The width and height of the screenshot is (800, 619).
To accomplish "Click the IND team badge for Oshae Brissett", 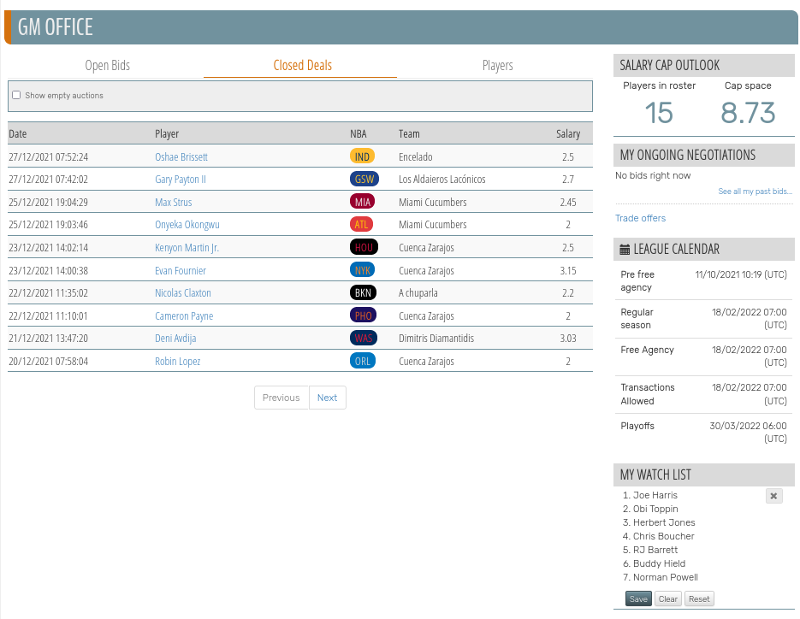I will (x=363, y=157).
